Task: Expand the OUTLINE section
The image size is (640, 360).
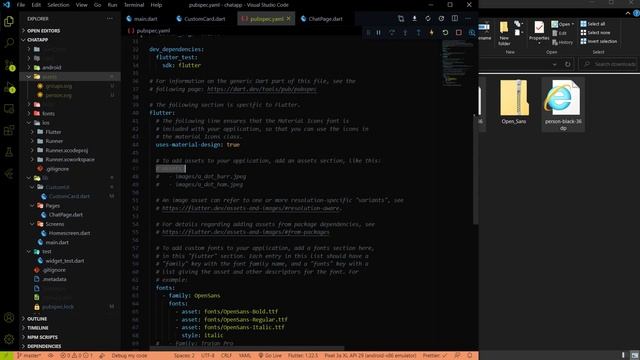Action: click(37, 319)
